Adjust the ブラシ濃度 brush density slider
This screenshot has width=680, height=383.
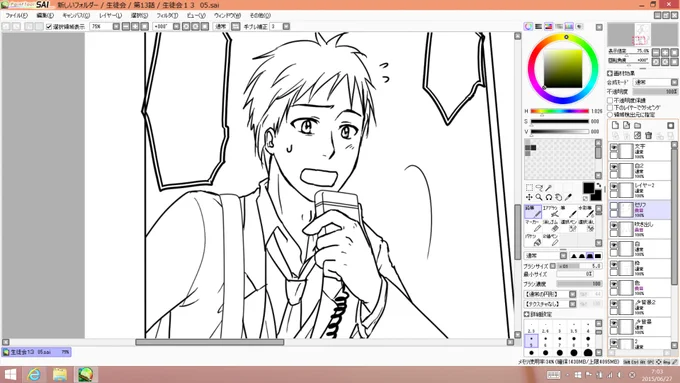click(579, 284)
